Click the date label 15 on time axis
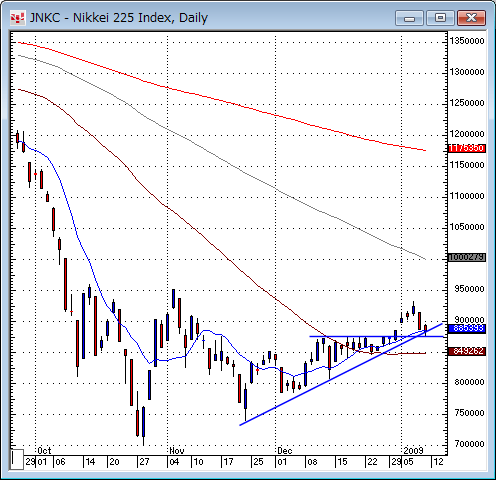Viewport: 496px width, 480px height. pos(342,462)
